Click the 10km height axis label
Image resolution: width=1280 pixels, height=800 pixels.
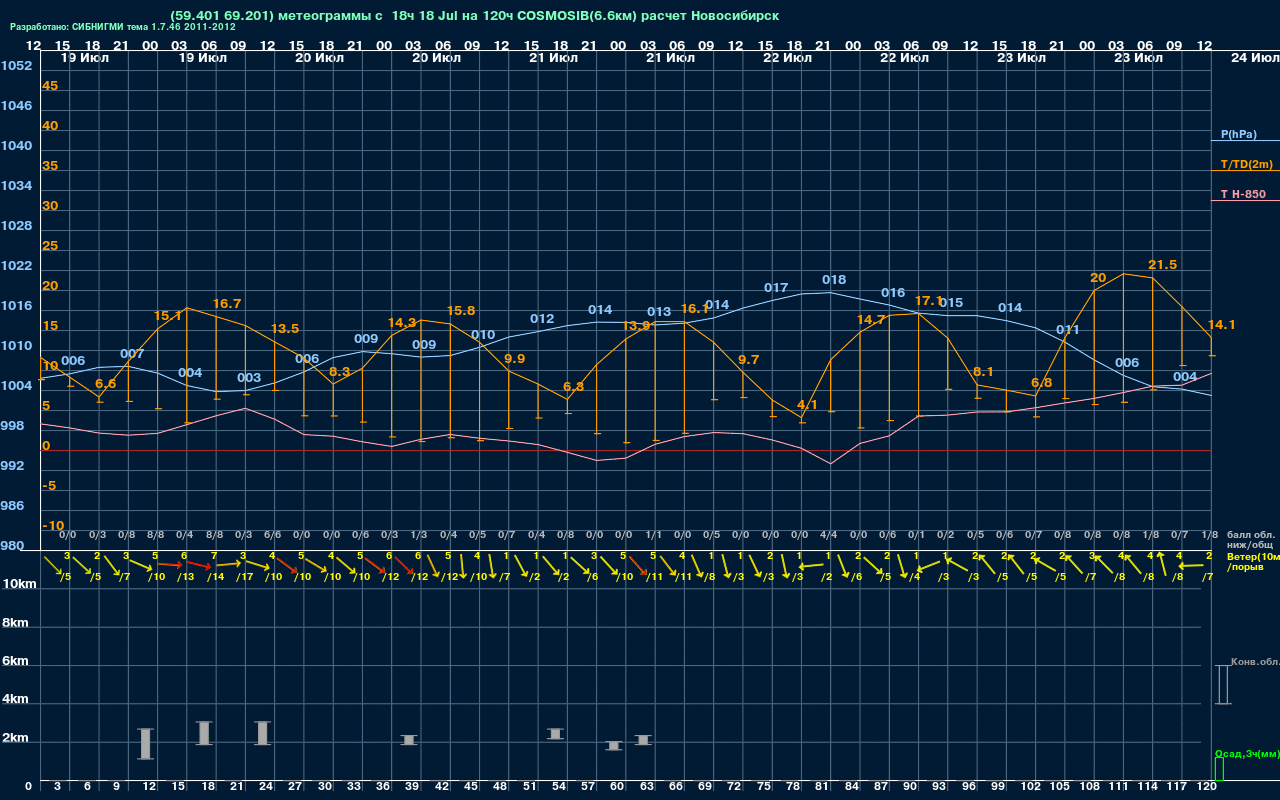(18, 583)
